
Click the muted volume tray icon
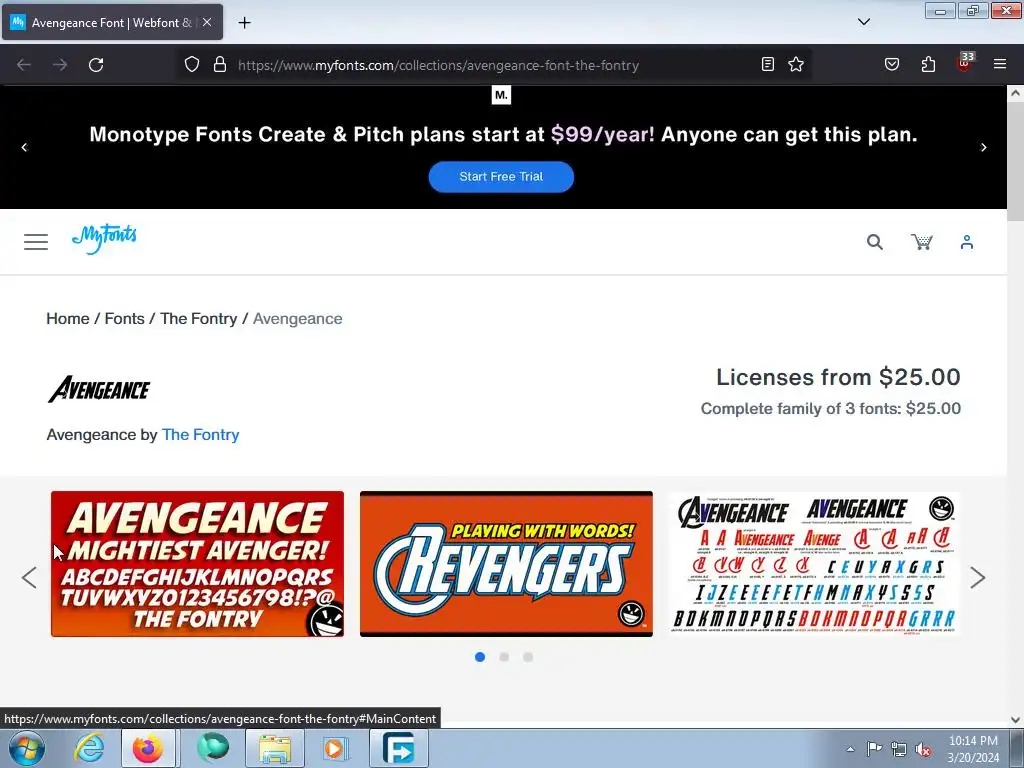pos(923,749)
